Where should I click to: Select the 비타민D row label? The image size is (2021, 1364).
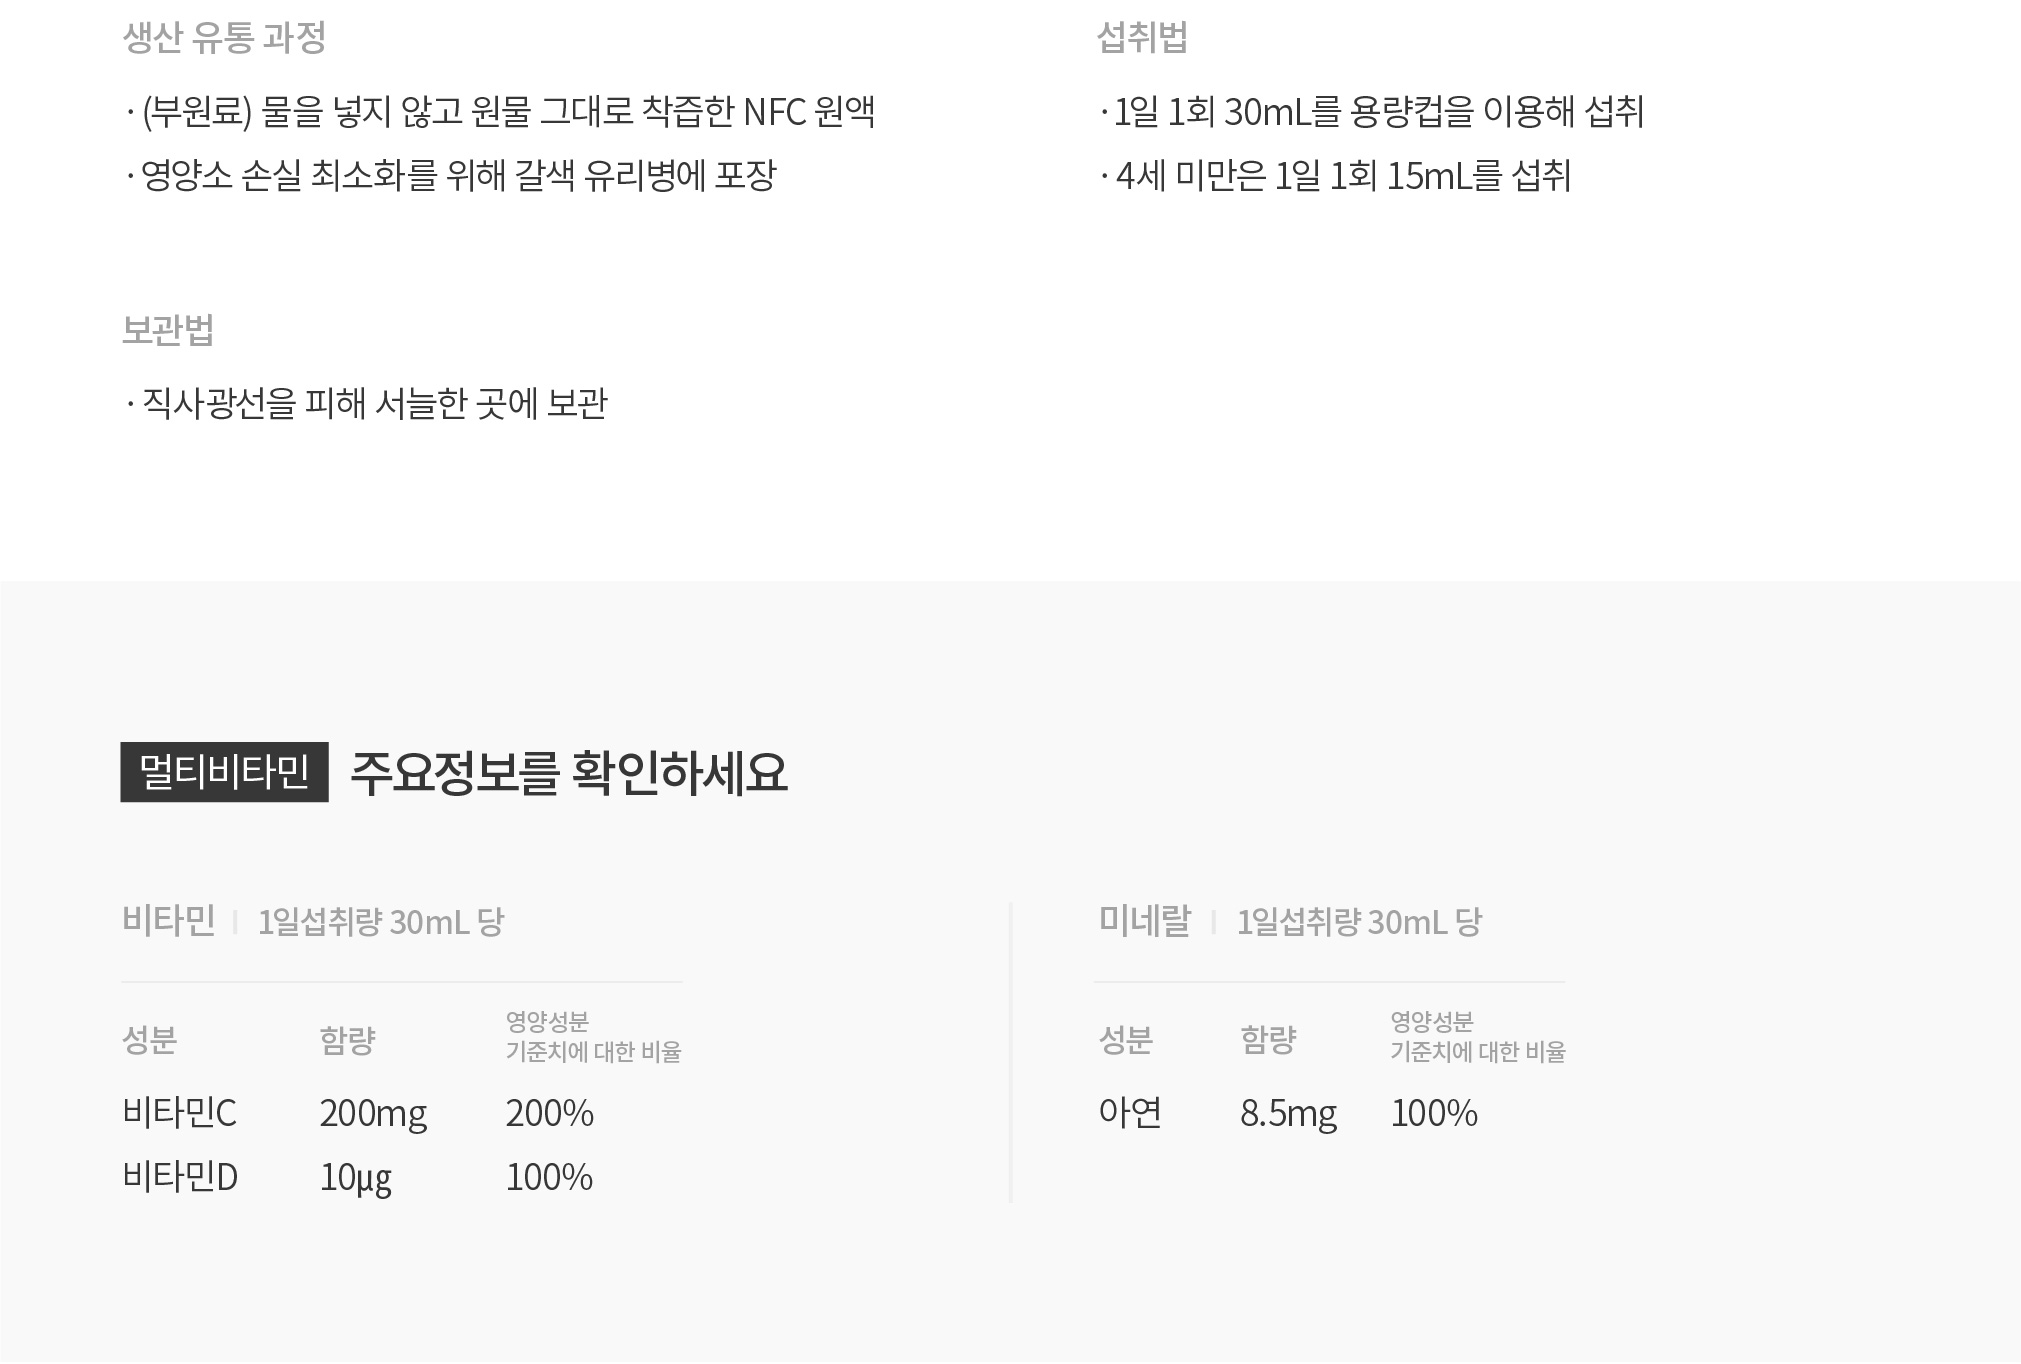(x=180, y=1177)
